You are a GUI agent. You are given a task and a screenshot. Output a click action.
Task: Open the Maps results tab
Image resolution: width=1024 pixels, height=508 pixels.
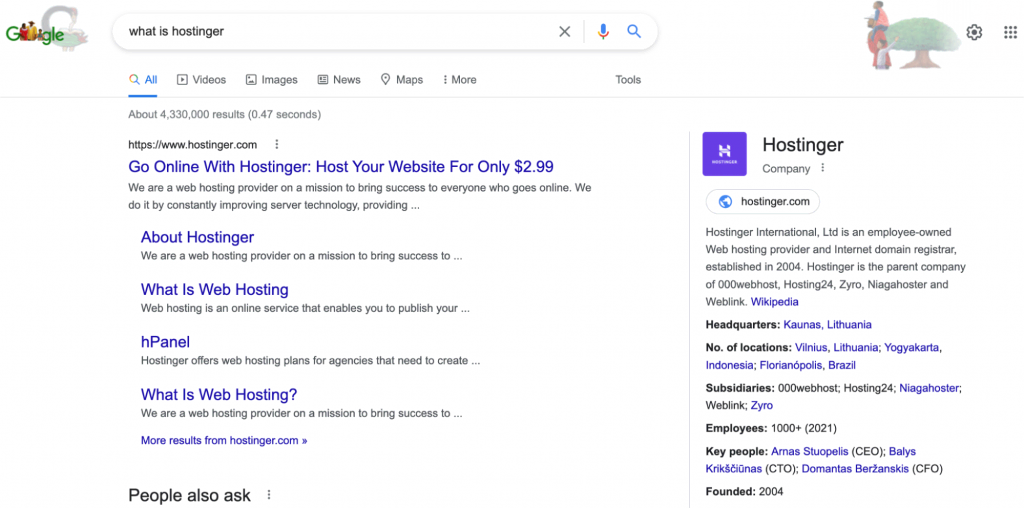[x=402, y=80]
